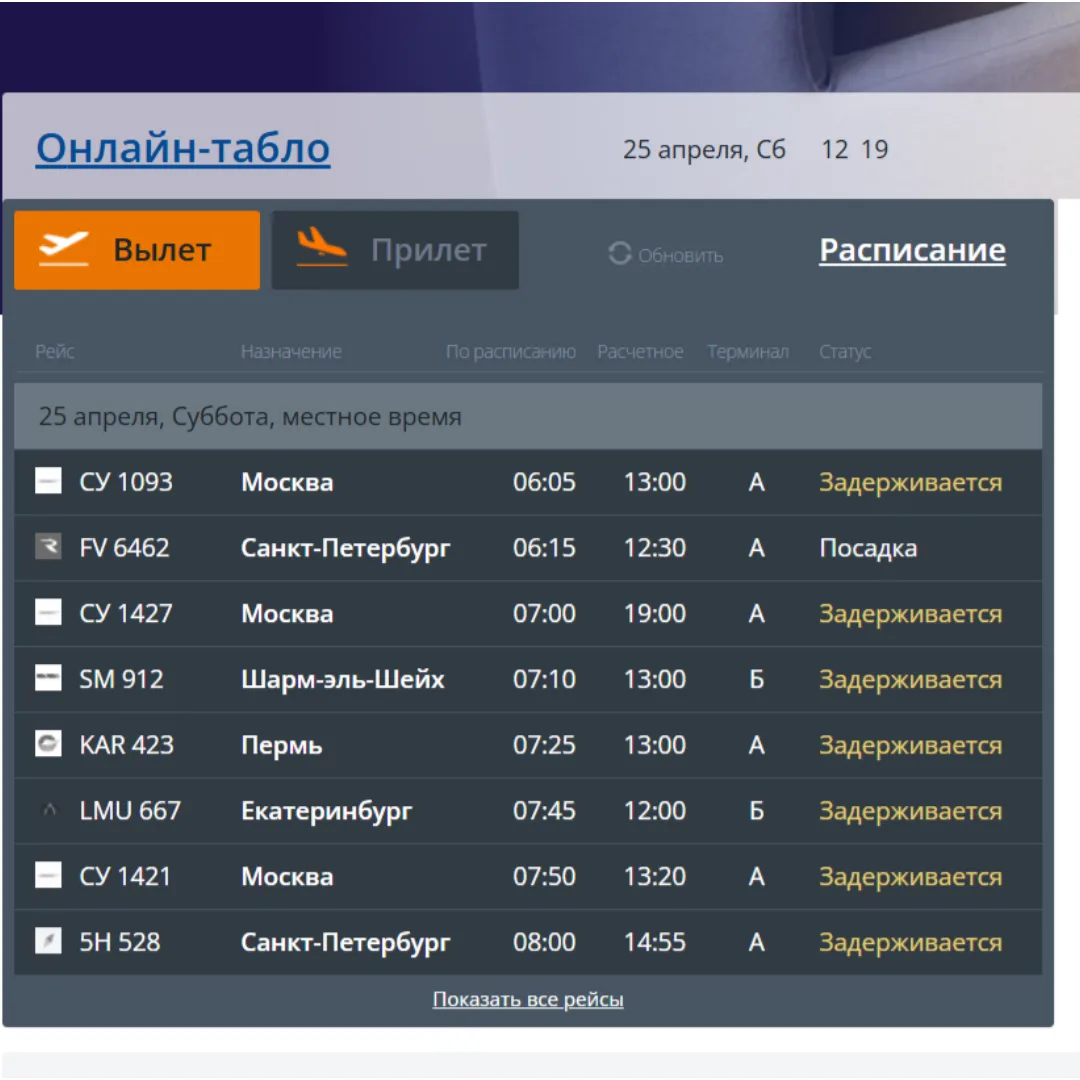
Task: Click the airline logo for flight 5H 528
Action: click(48, 942)
